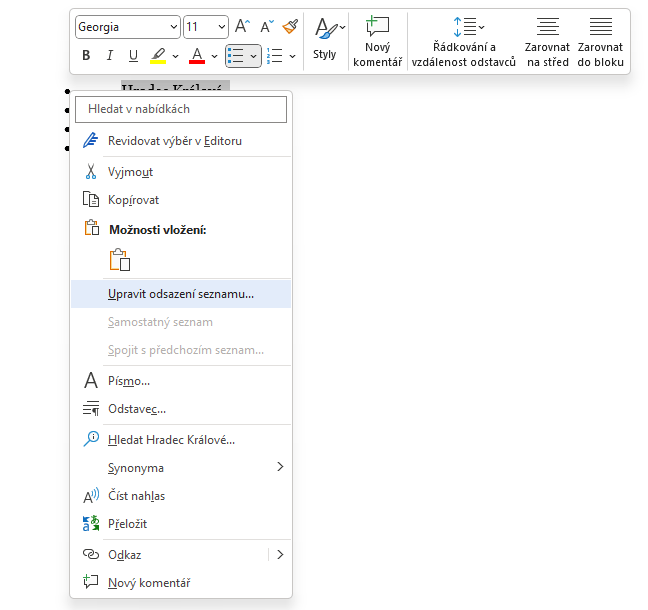The width and height of the screenshot is (648, 610).
Task: Toggle Bold formatting in mini toolbar
Action: pyautogui.click(x=86, y=55)
